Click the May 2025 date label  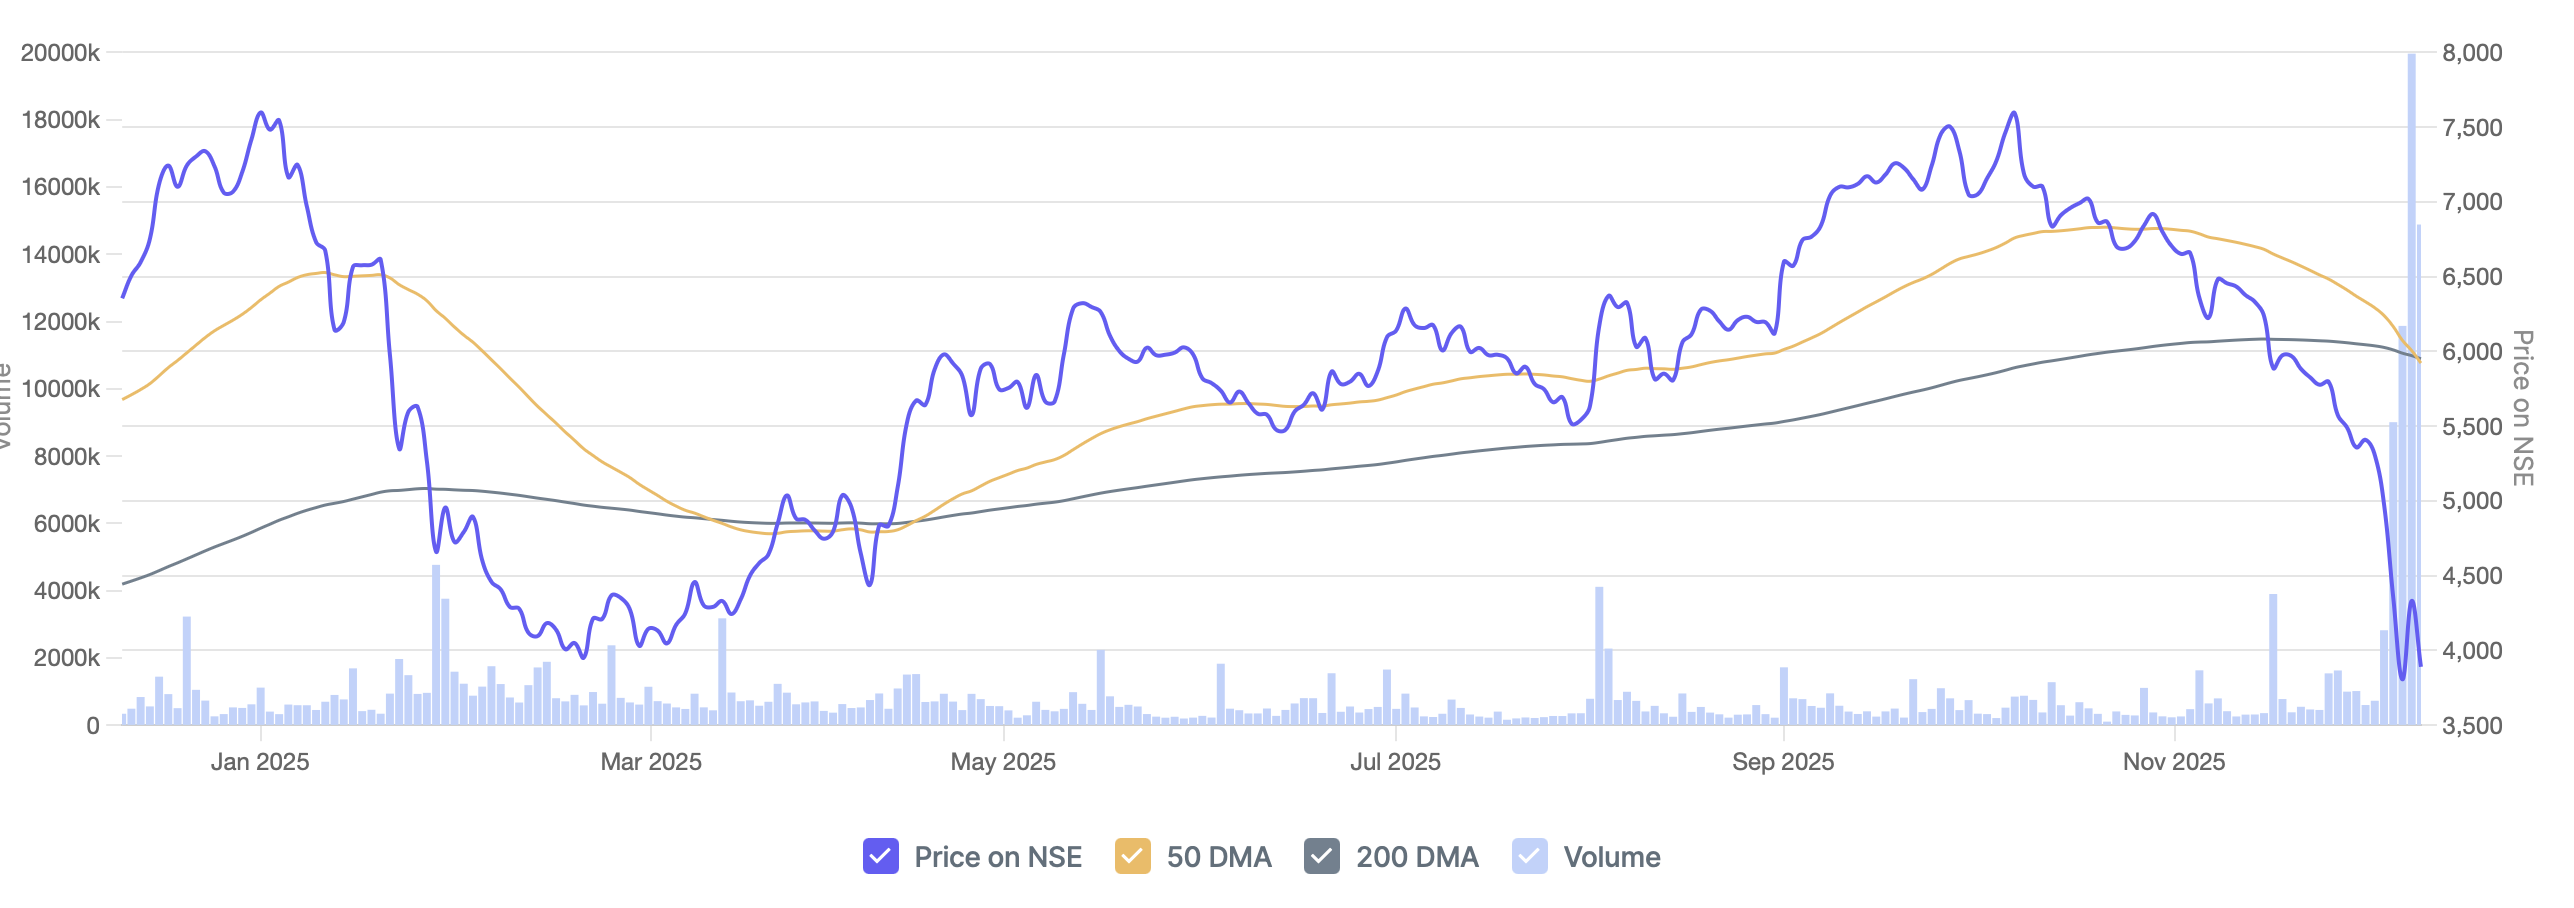pyautogui.click(x=1003, y=762)
